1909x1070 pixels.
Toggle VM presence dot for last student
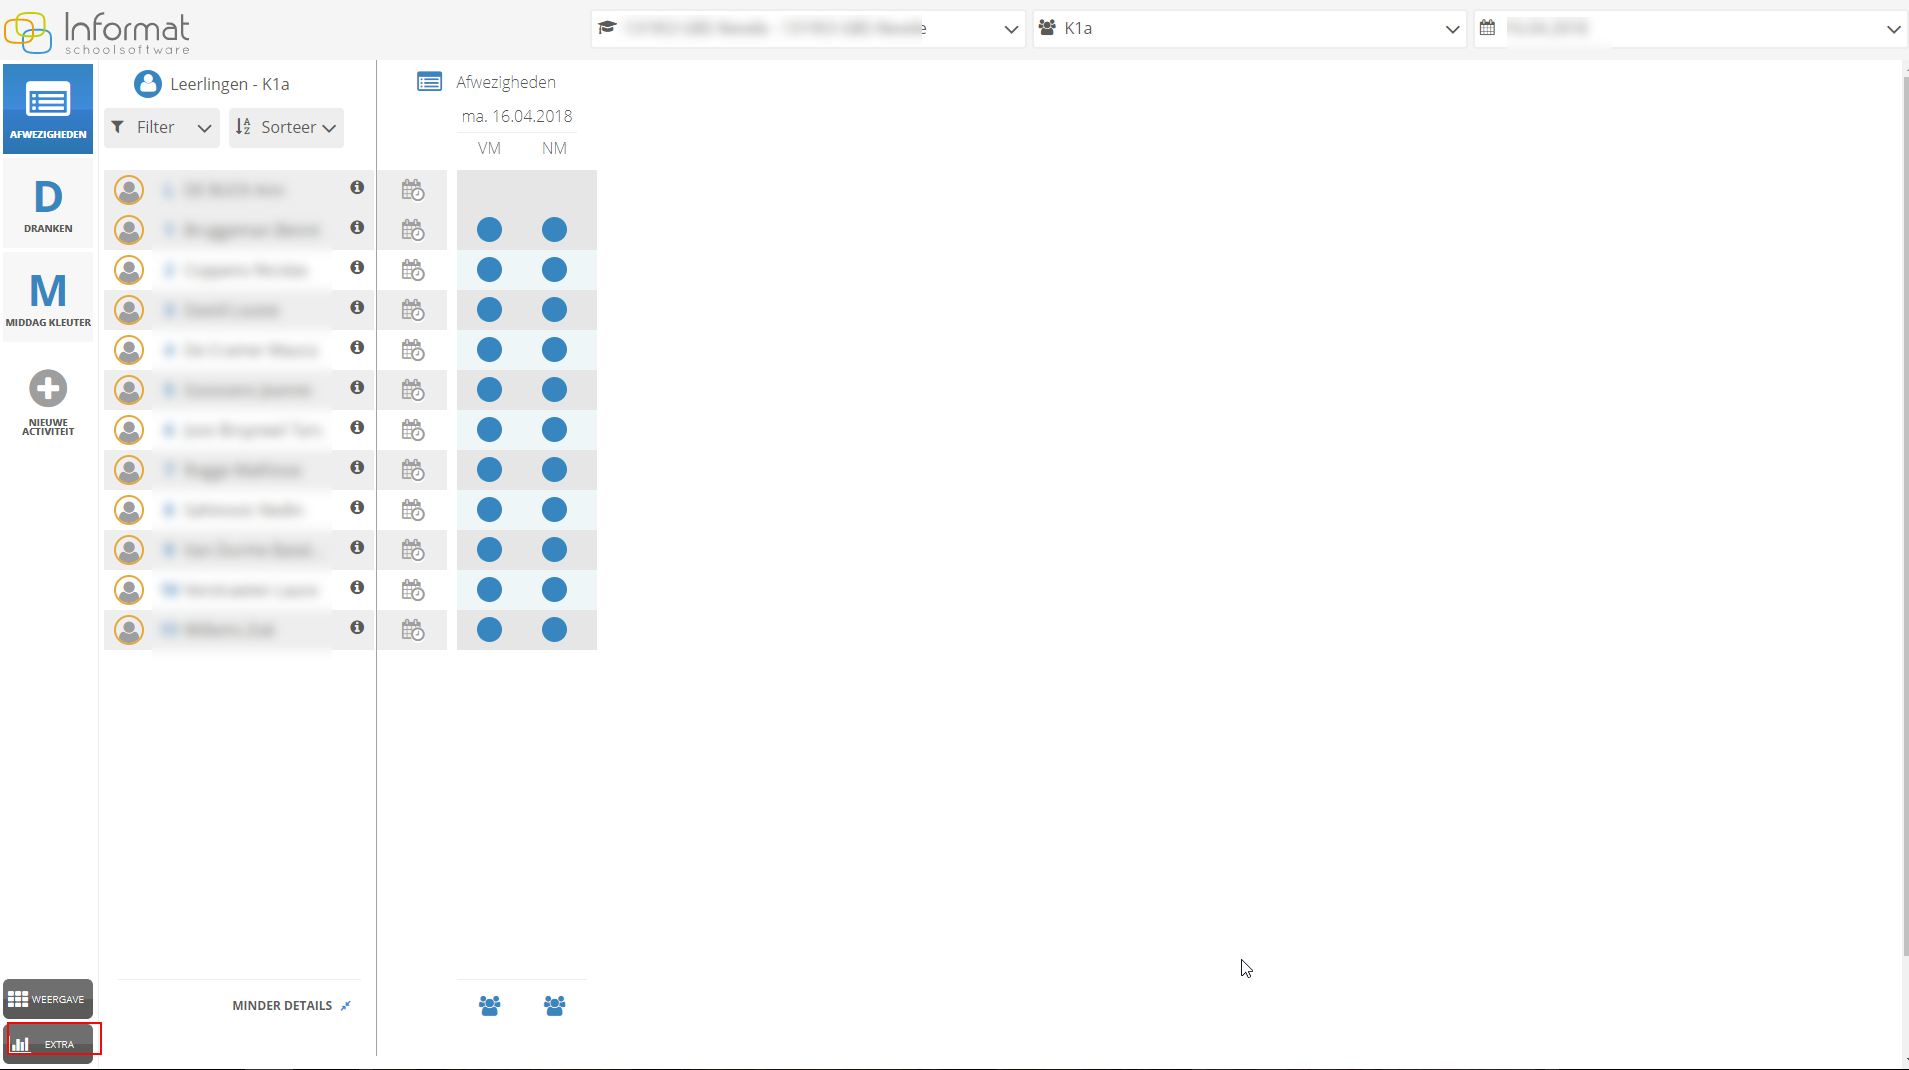pyautogui.click(x=489, y=630)
